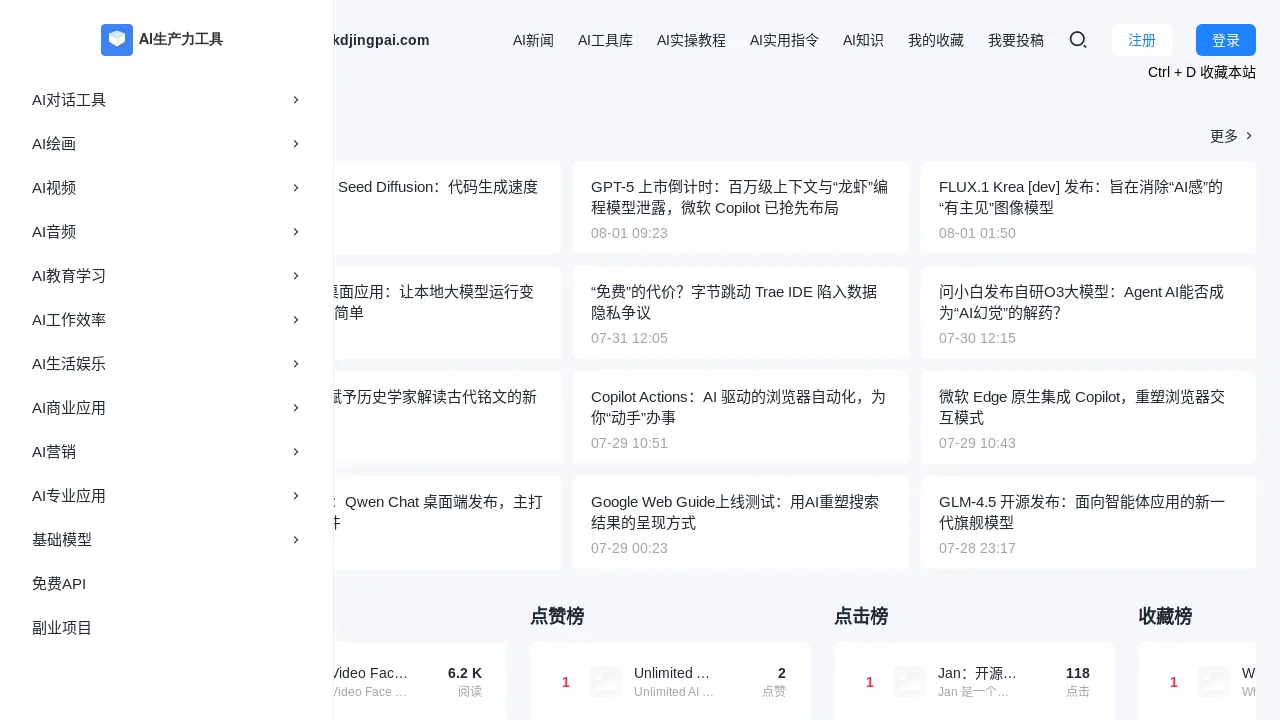1280x720 pixels.
Task: Open 微软 Edge 原生集成 Copilot article
Action: tap(1088, 418)
